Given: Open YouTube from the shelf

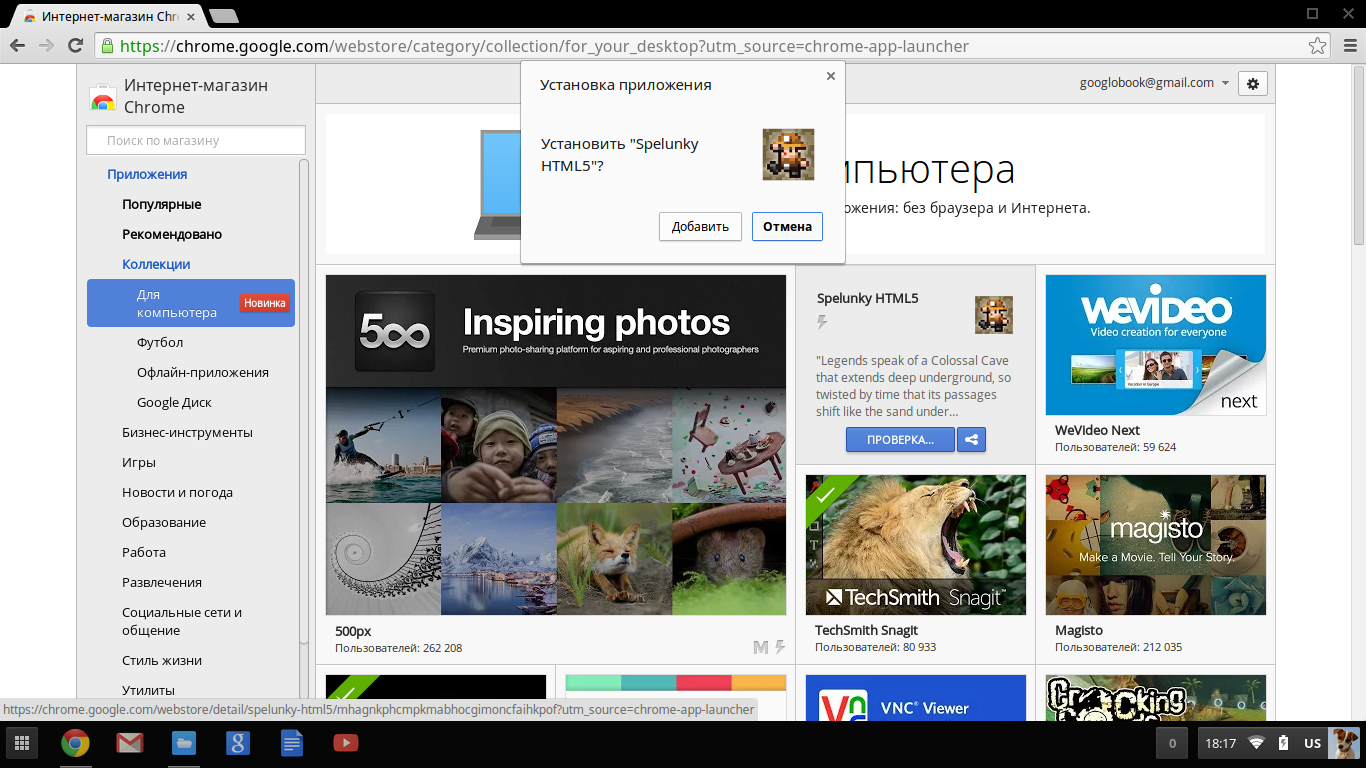Looking at the screenshot, I should (x=345, y=743).
